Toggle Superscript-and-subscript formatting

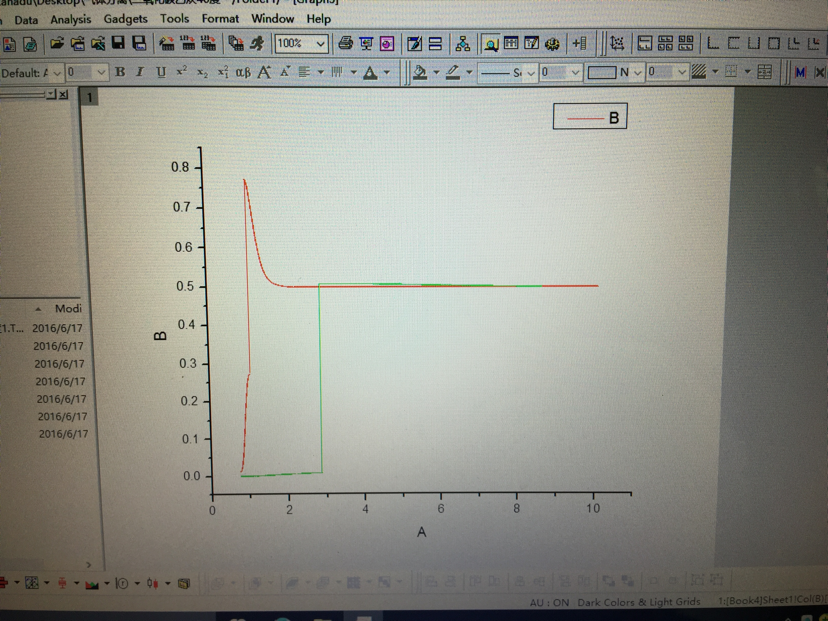(x=223, y=72)
